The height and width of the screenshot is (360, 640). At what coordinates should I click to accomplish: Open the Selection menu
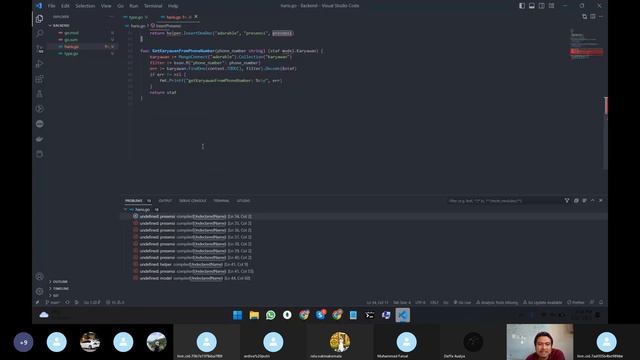85,6
